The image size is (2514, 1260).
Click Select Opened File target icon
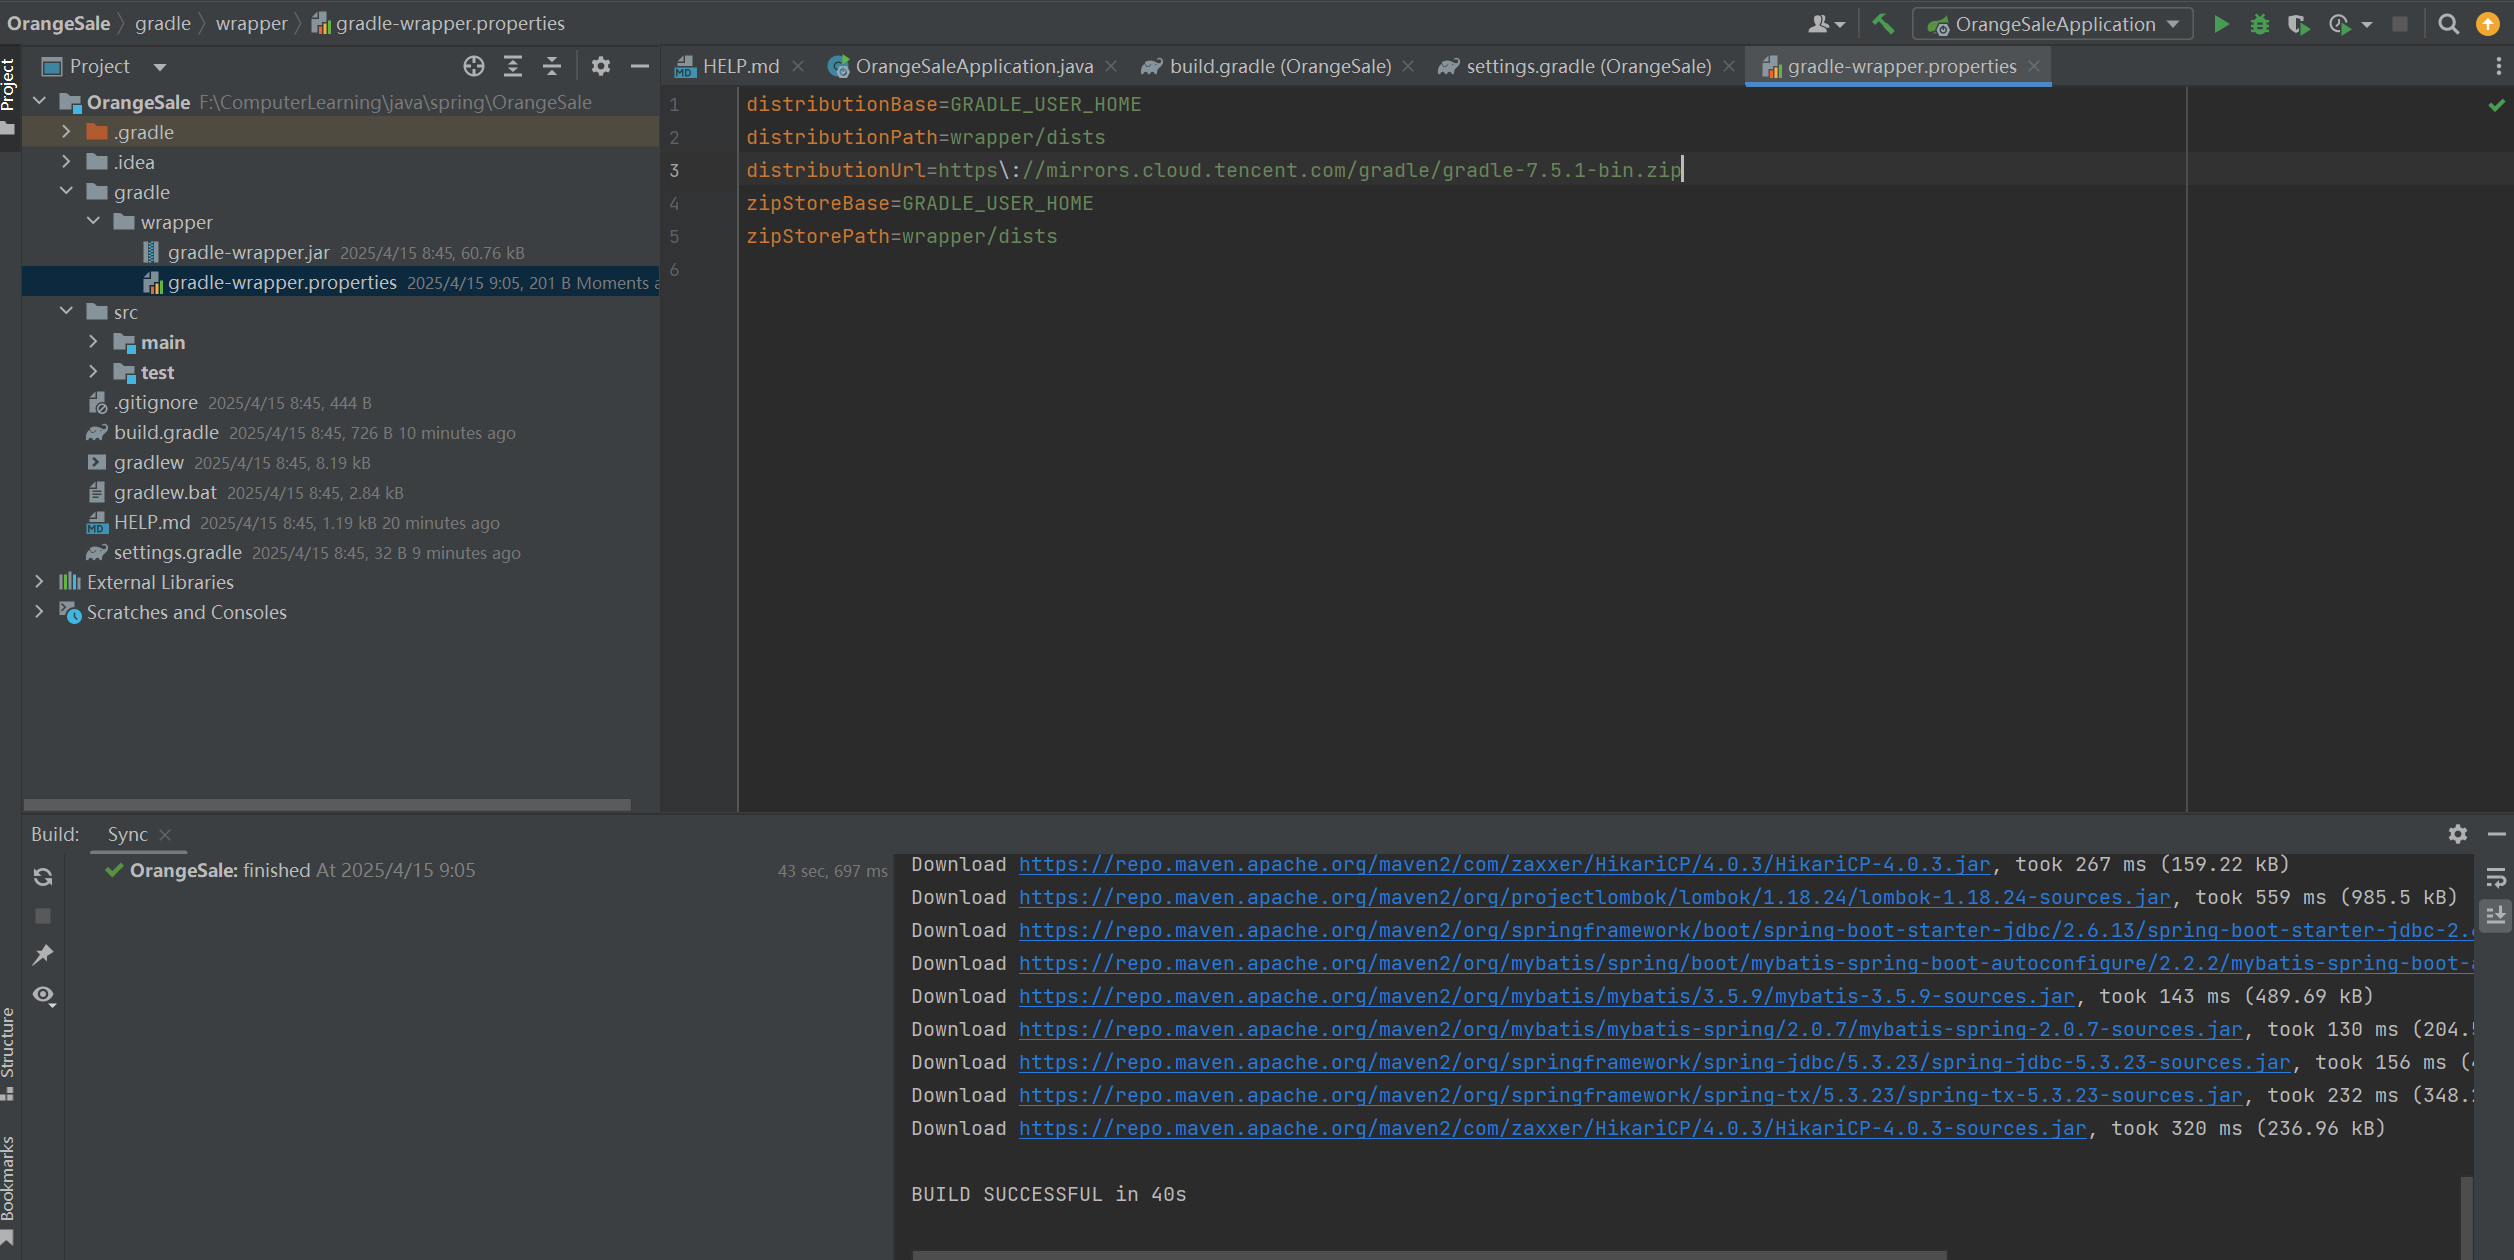pos(473,66)
